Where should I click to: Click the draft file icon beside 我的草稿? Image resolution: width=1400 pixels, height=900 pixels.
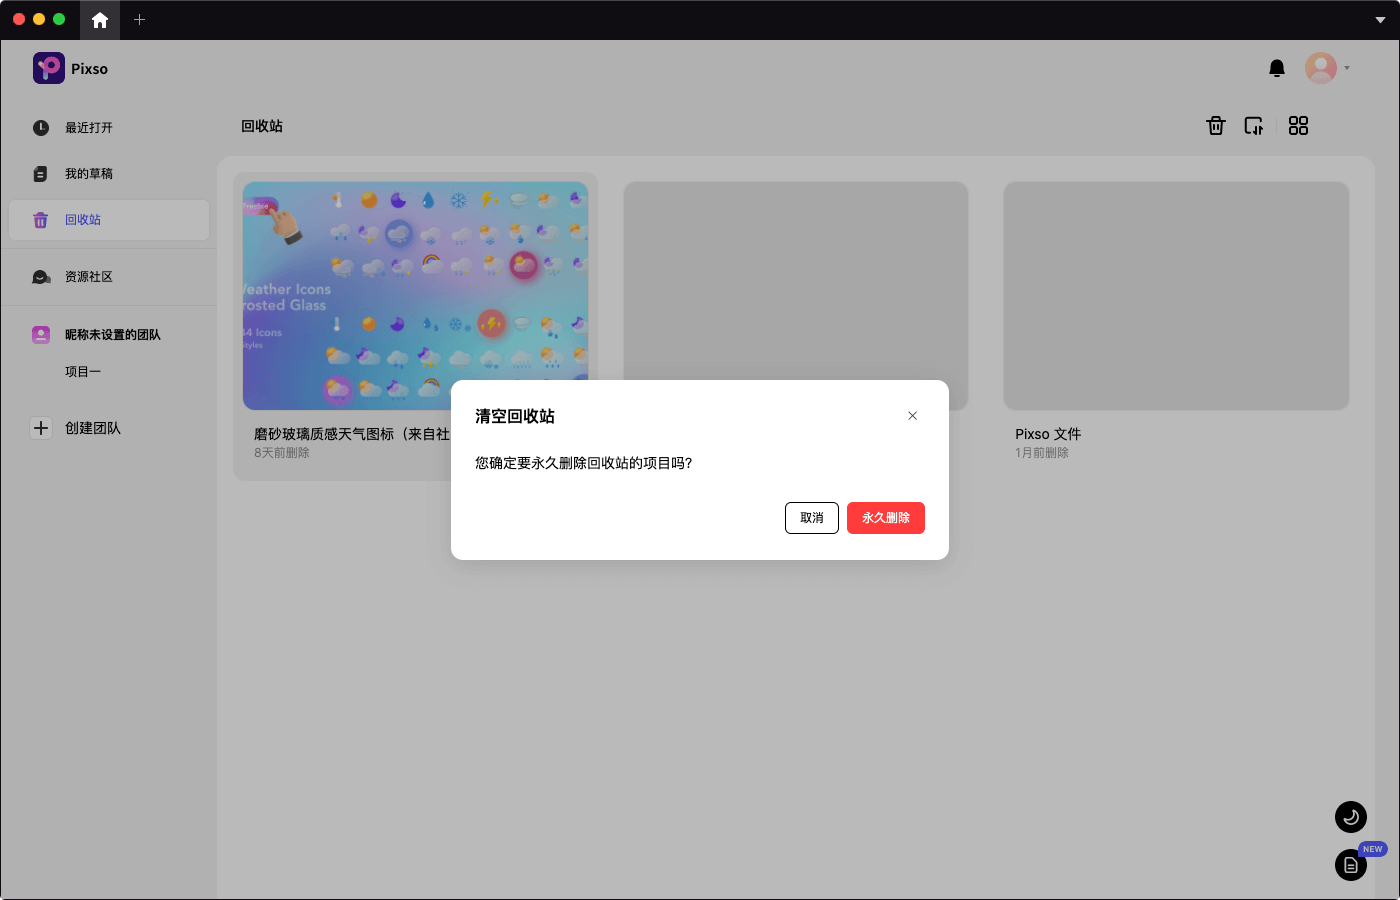(41, 174)
